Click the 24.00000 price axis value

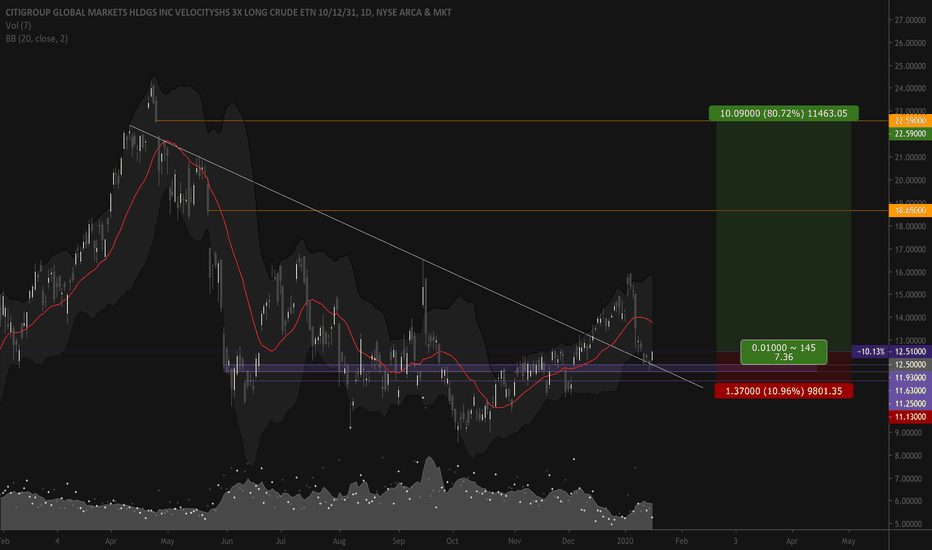tap(911, 89)
